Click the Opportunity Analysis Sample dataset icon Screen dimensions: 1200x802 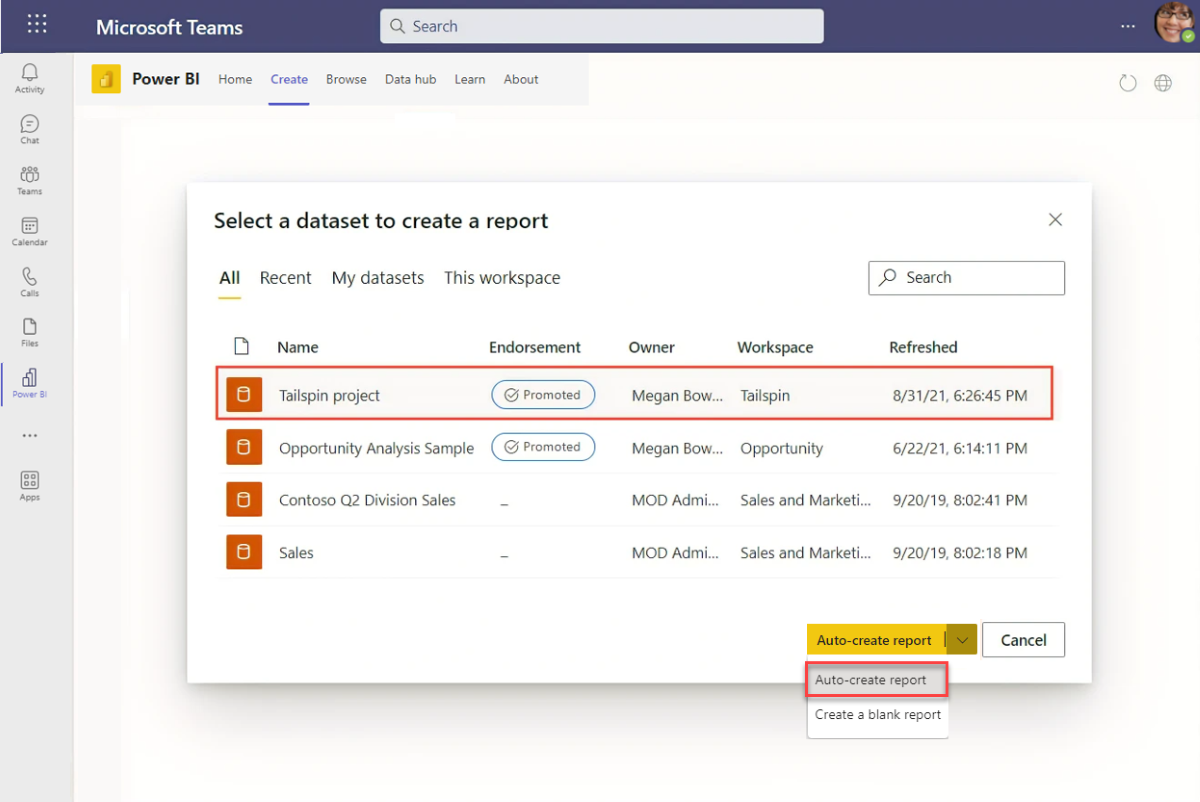[244, 447]
